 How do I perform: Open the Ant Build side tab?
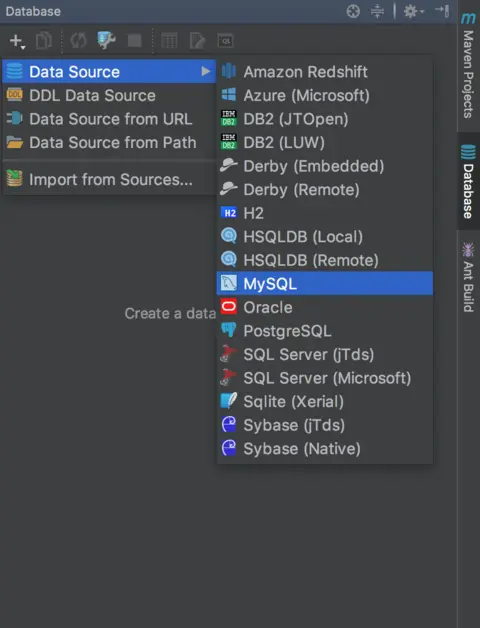[468, 276]
